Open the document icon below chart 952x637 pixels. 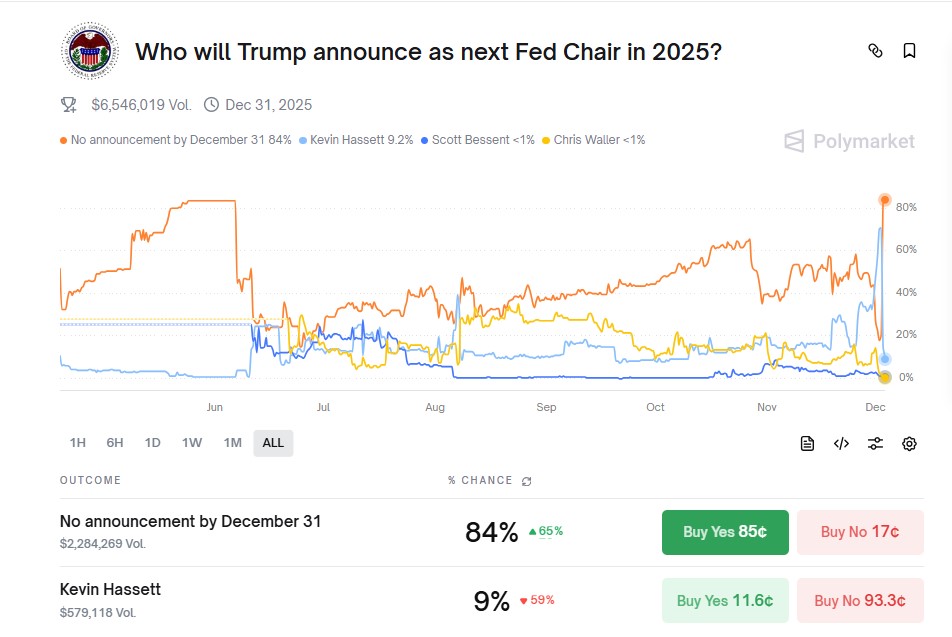(807, 444)
